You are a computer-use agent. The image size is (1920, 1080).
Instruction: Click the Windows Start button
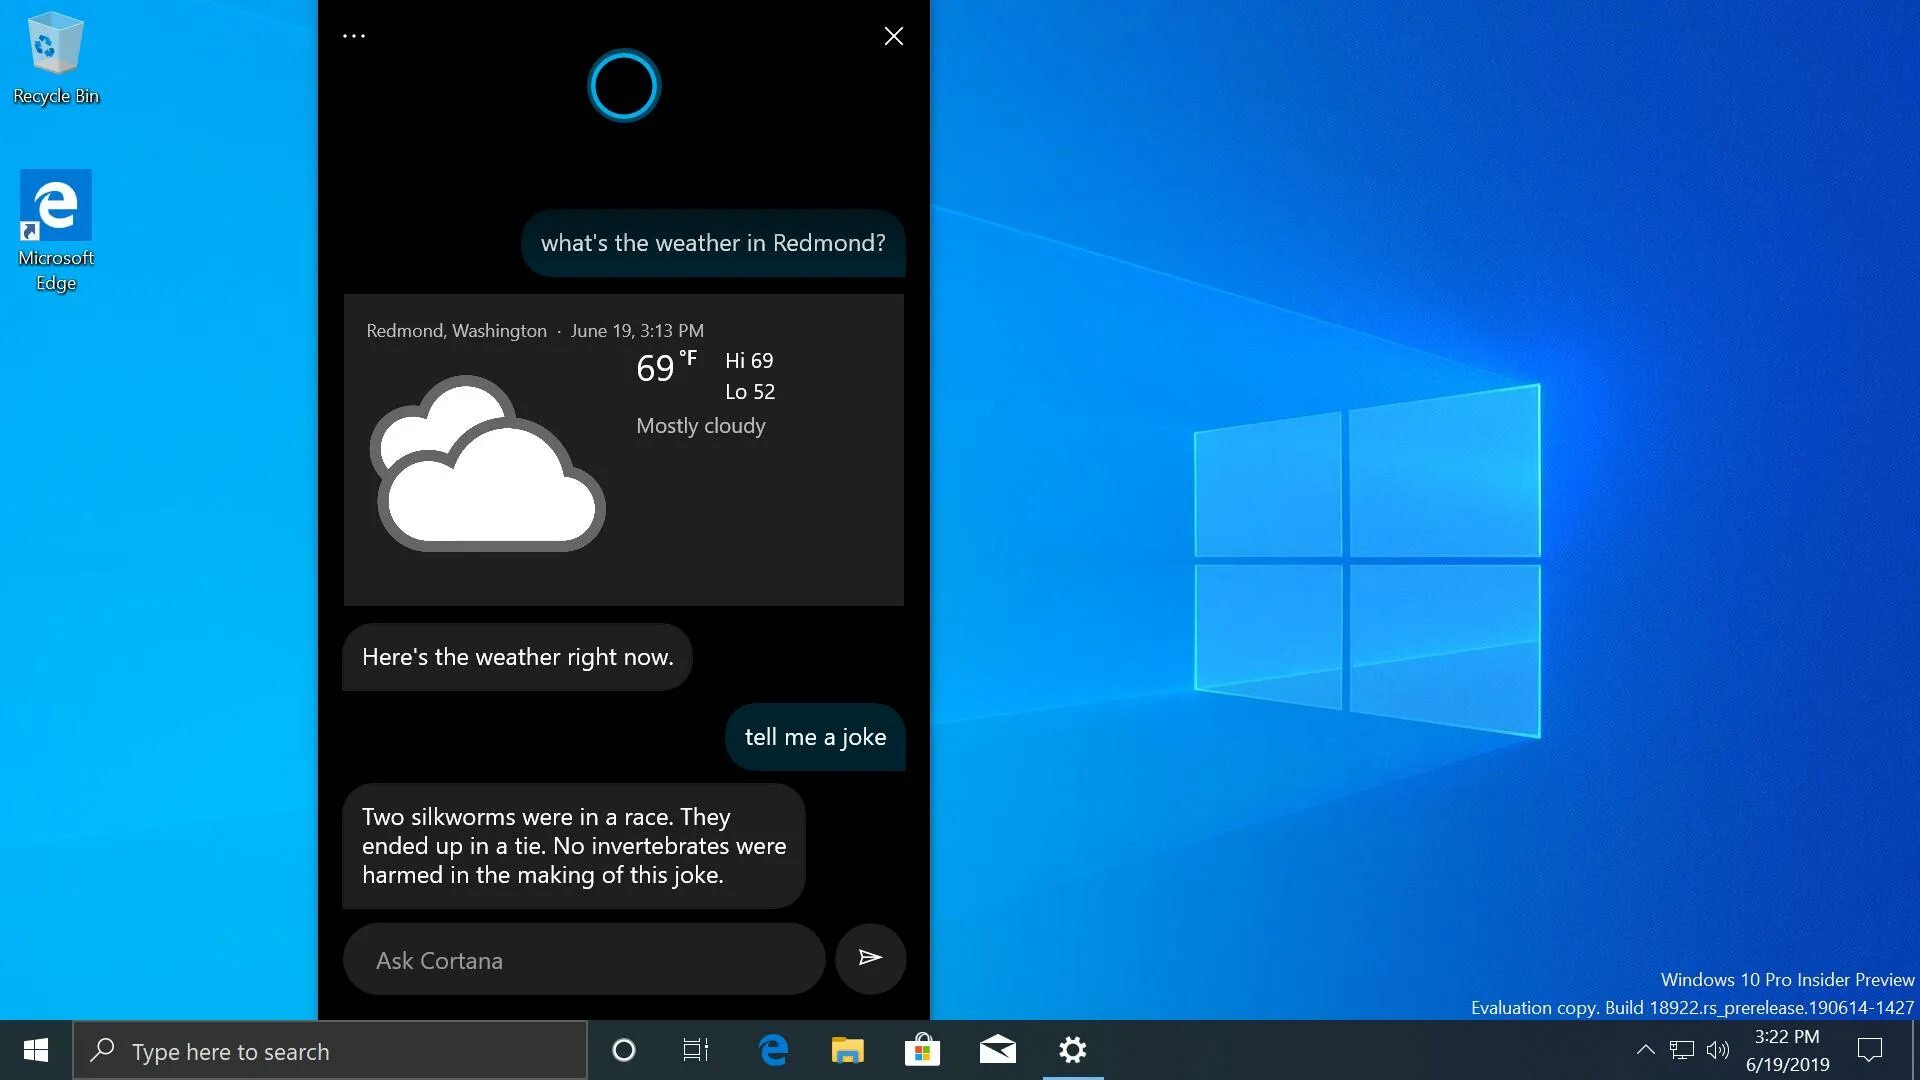coord(36,1050)
